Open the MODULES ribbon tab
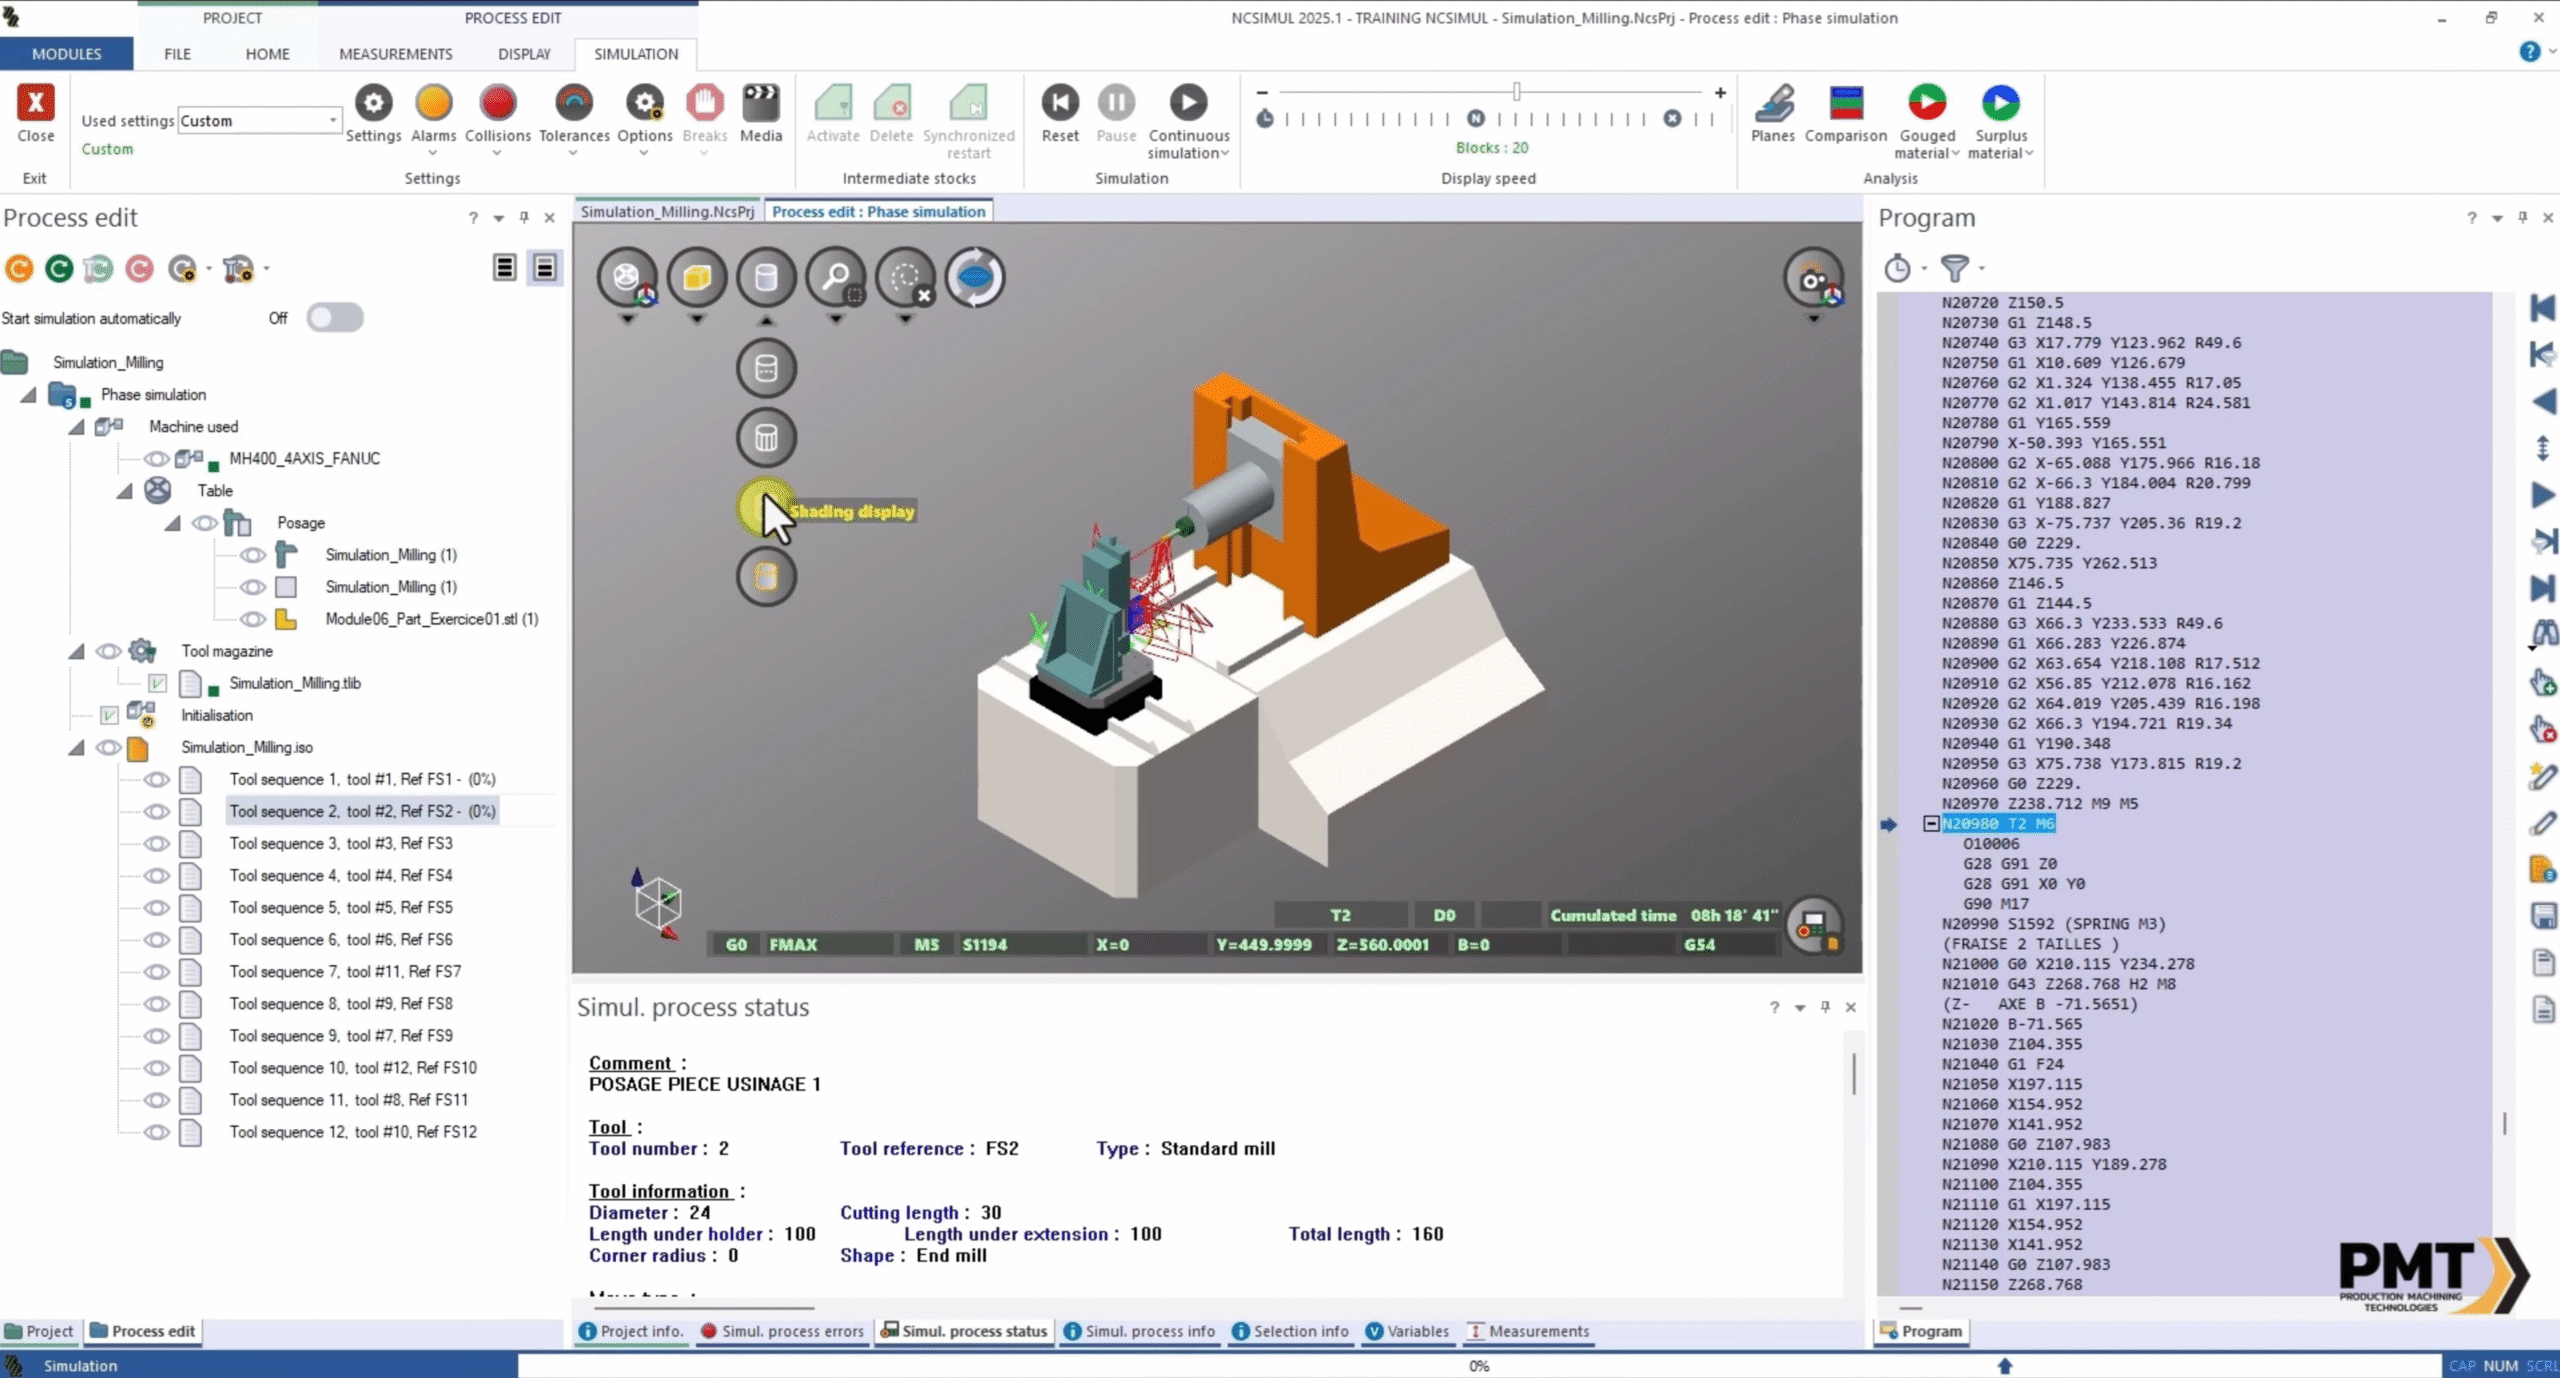The width and height of the screenshot is (2560, 1378). [66, 54]
